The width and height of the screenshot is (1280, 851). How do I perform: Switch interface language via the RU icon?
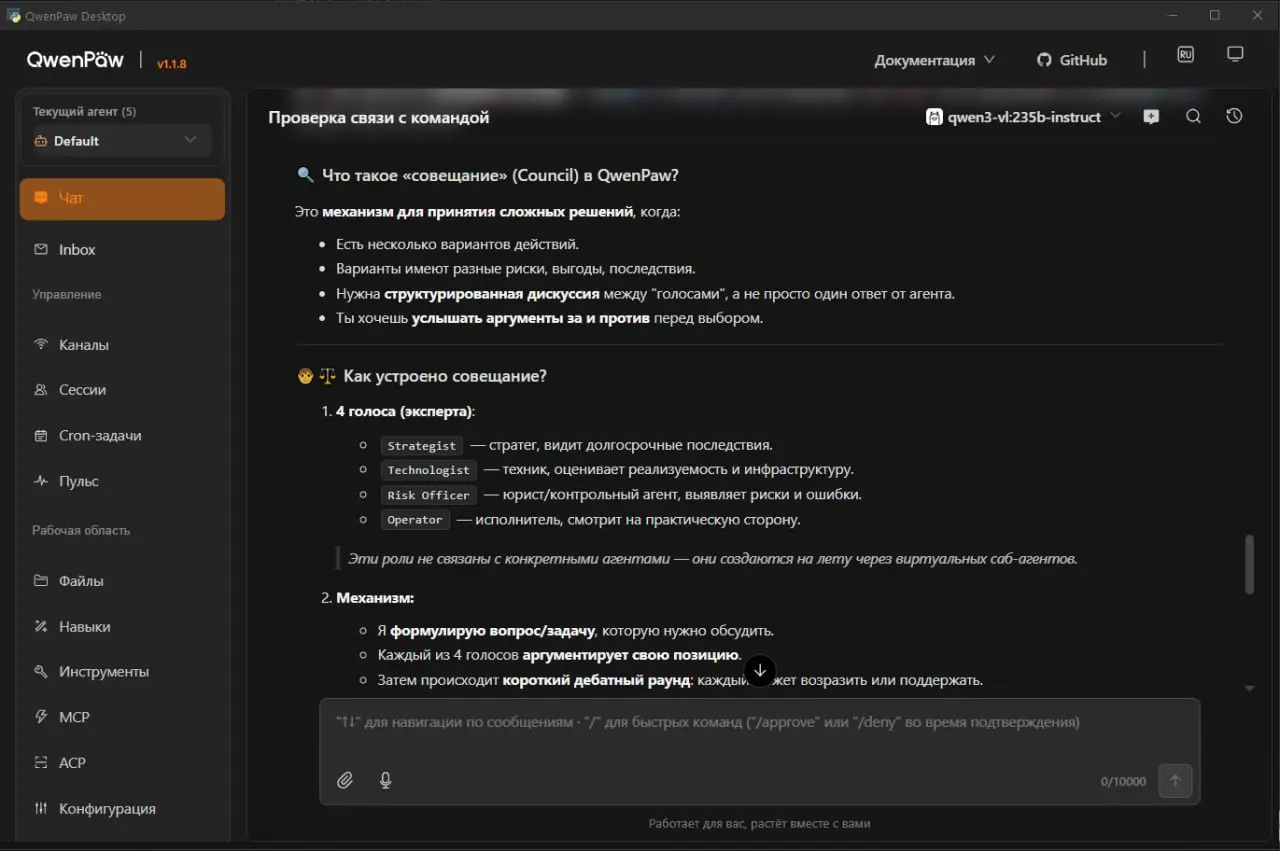[x=1185, y=55]
